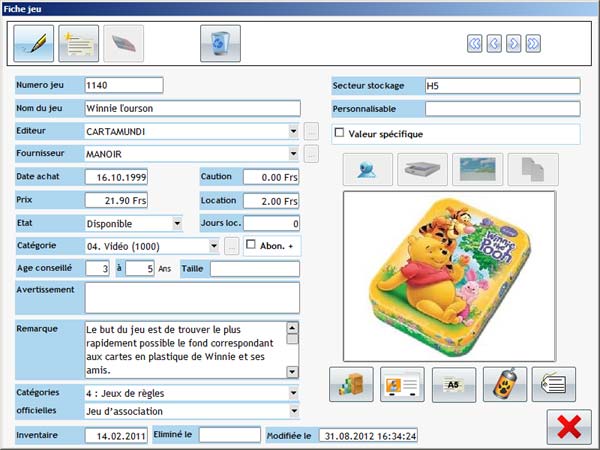This screenshot has width=600, height=450.
Task: Click the Numero jeu field 1140
Action: tap(124, 85)
